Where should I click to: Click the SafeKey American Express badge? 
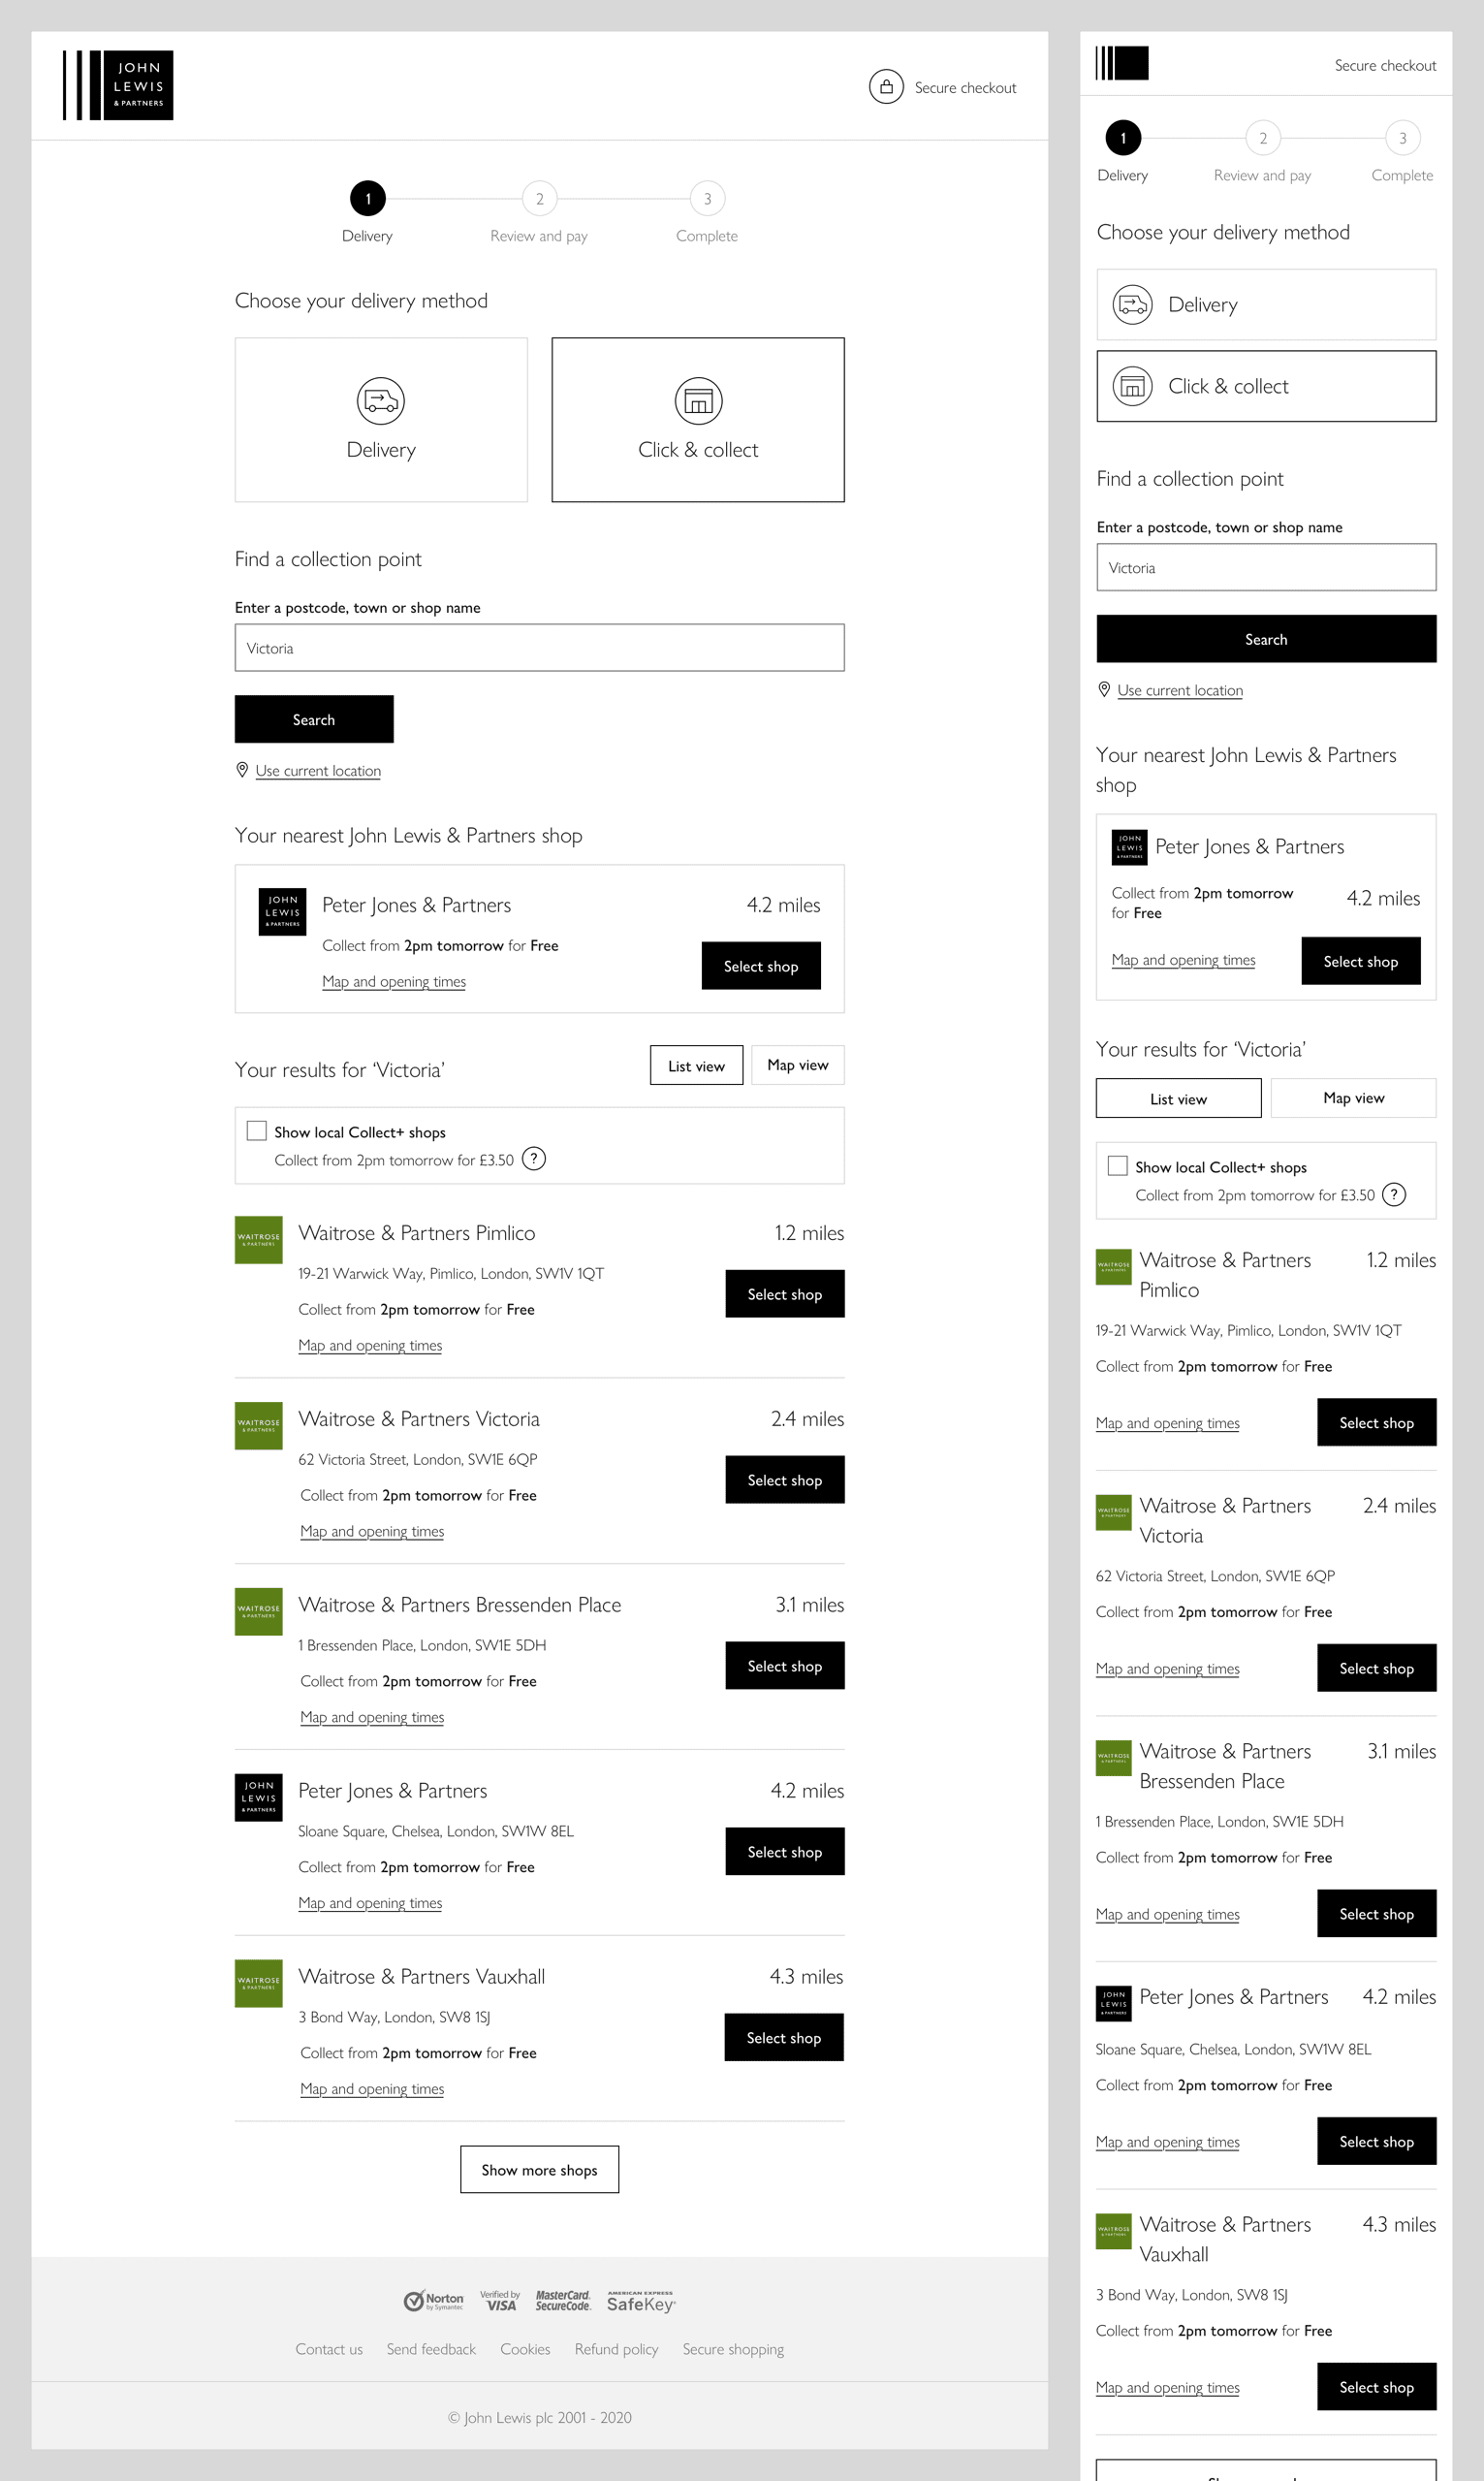point(641,2301)
